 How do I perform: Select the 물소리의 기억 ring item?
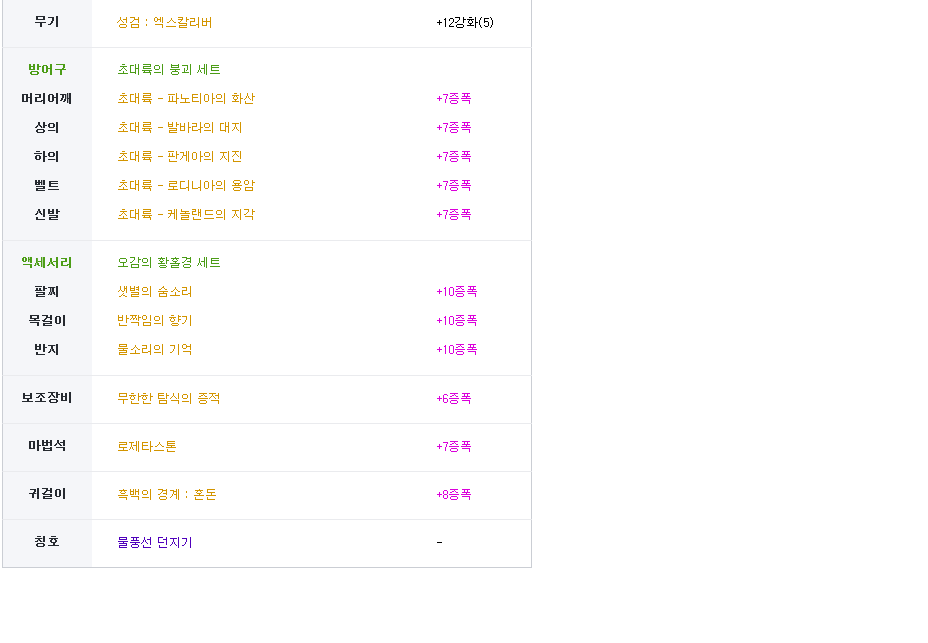point(154,349)
